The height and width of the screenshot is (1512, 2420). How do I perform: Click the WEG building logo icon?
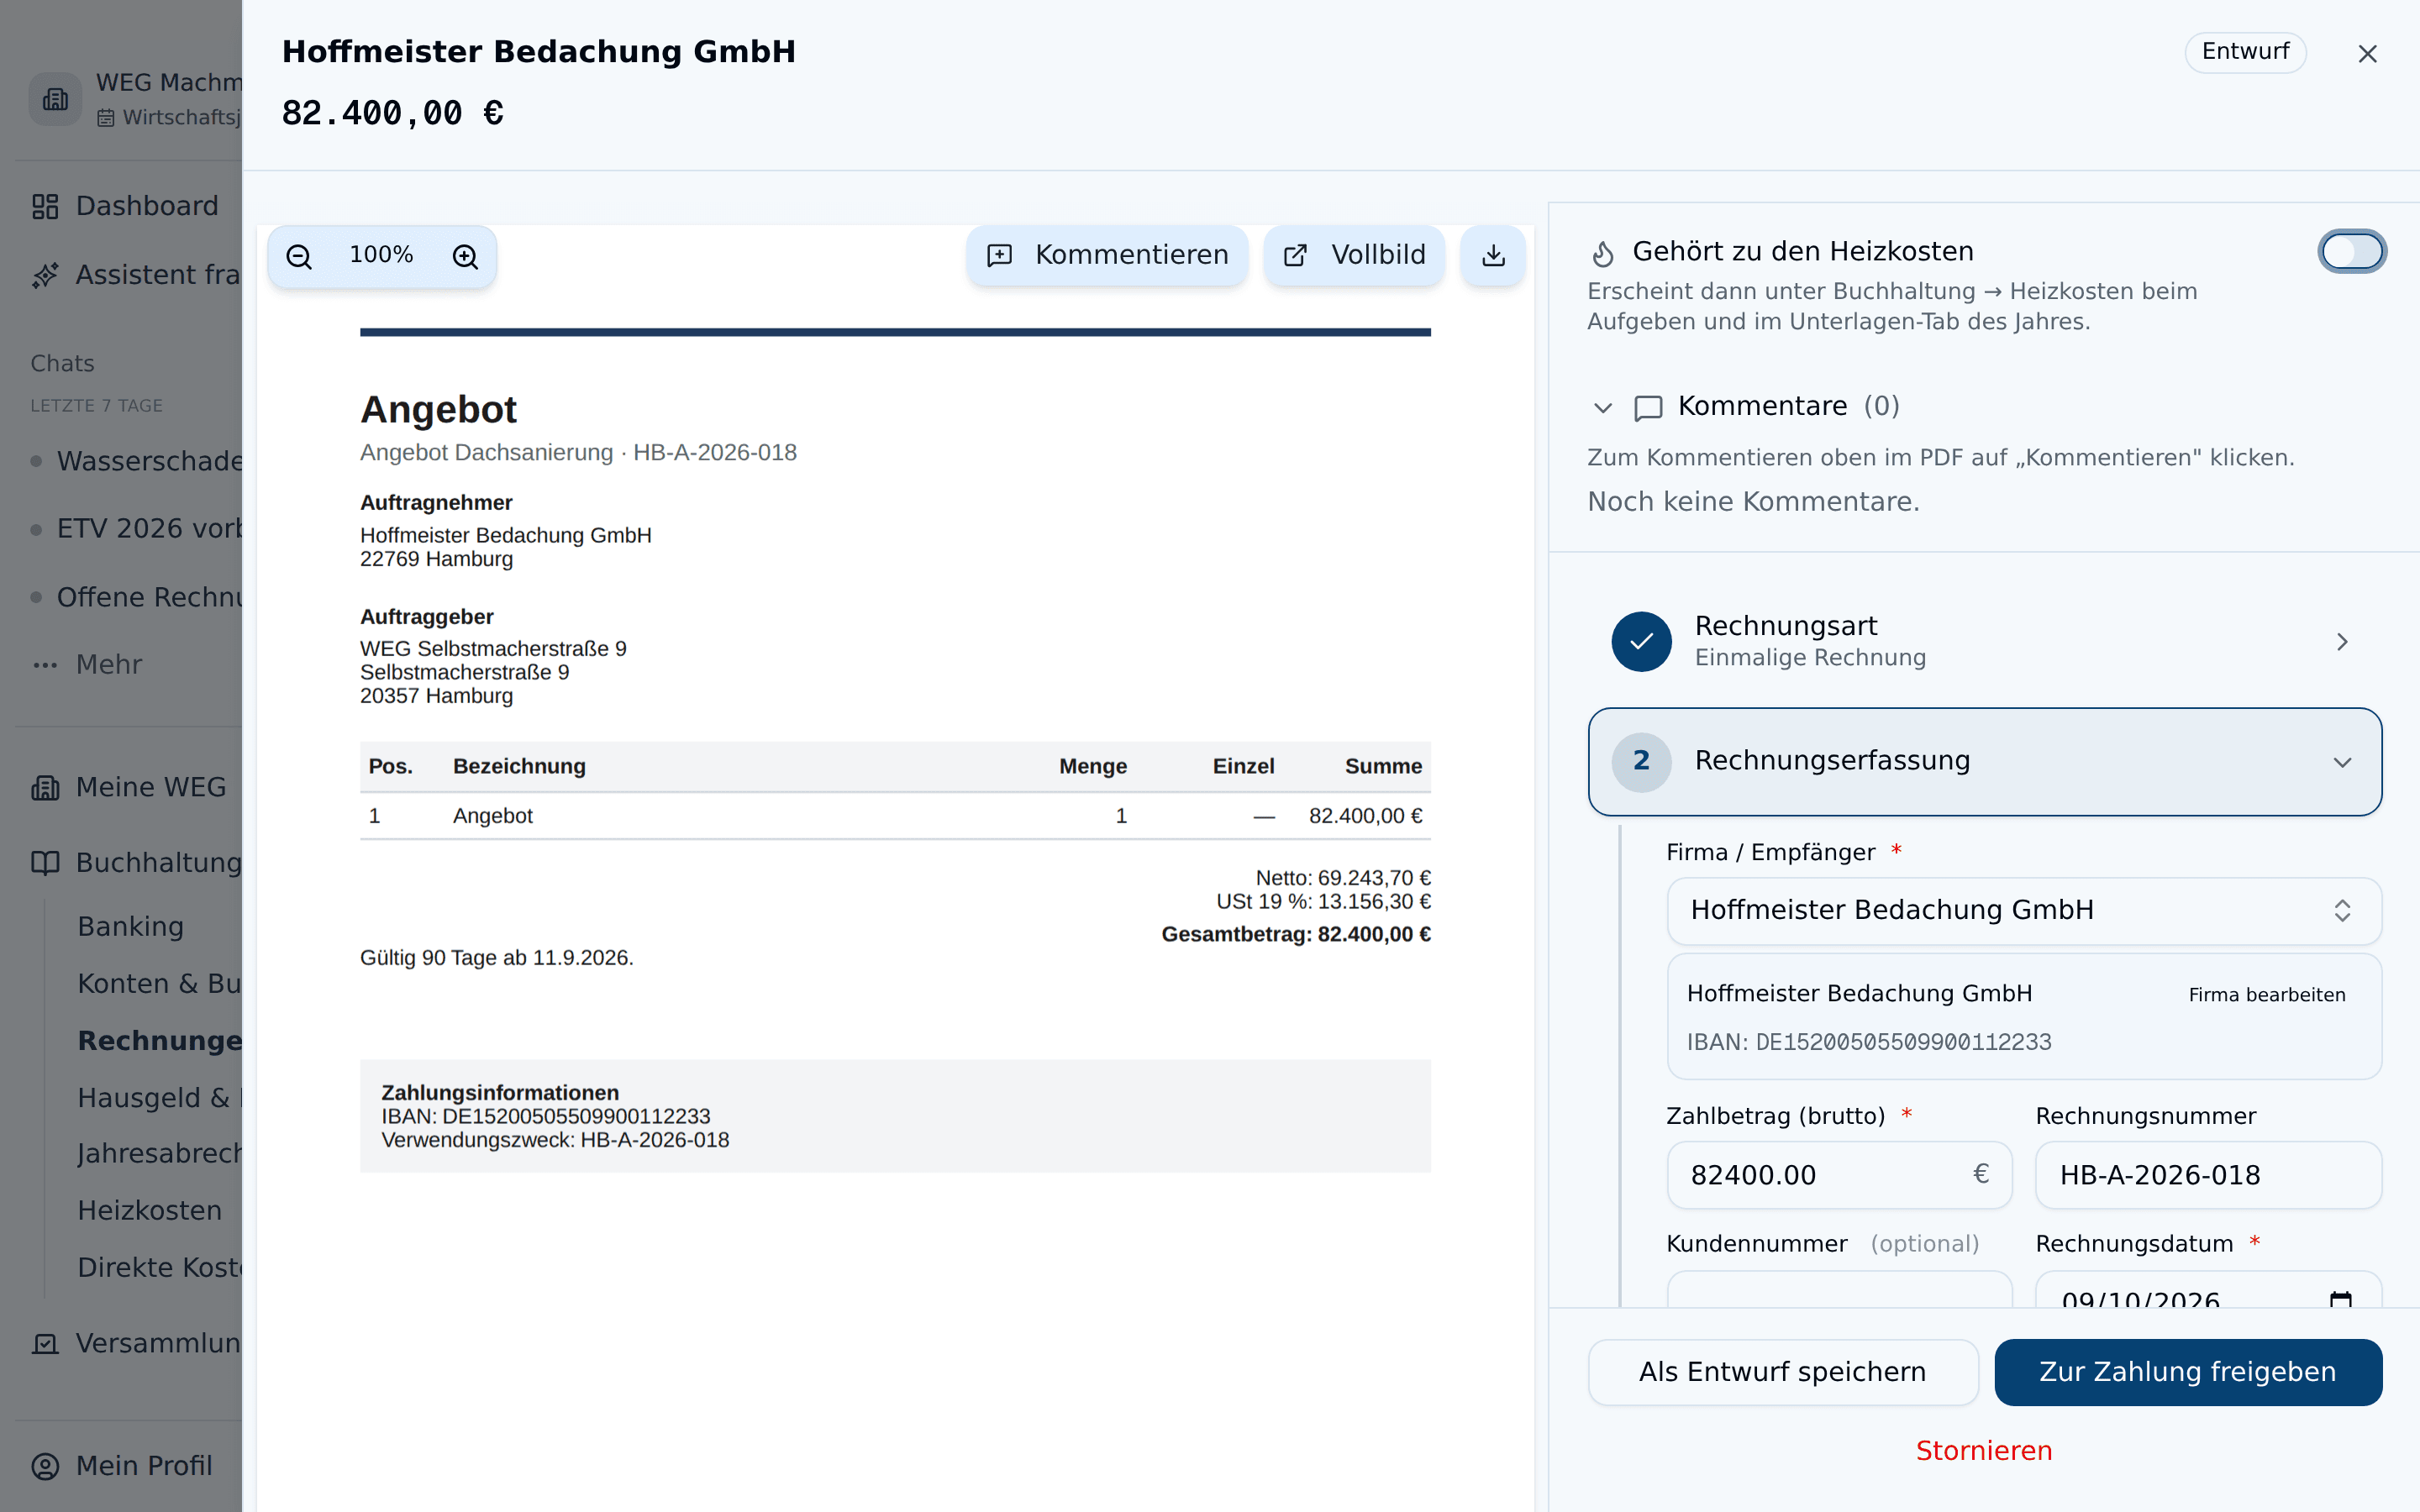coord(55,99)
